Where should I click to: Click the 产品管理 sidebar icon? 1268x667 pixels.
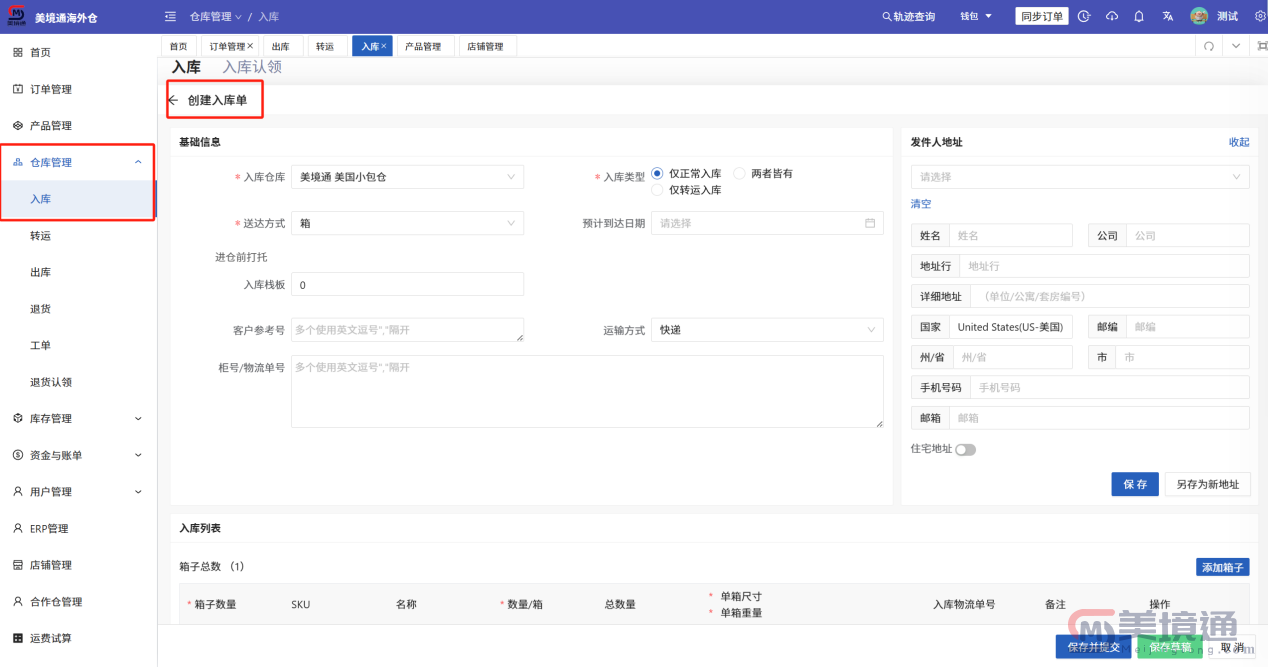click(18, 126)
